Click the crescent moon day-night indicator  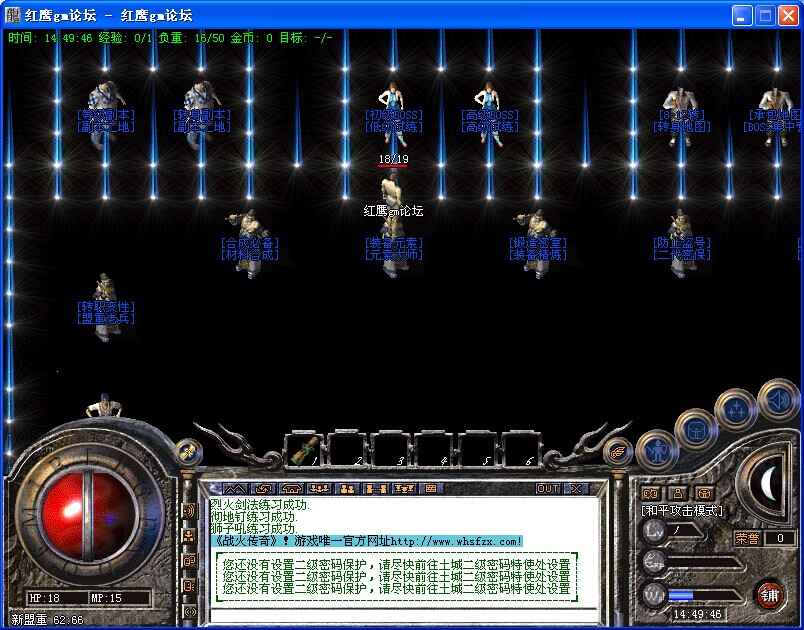(768, 484)
